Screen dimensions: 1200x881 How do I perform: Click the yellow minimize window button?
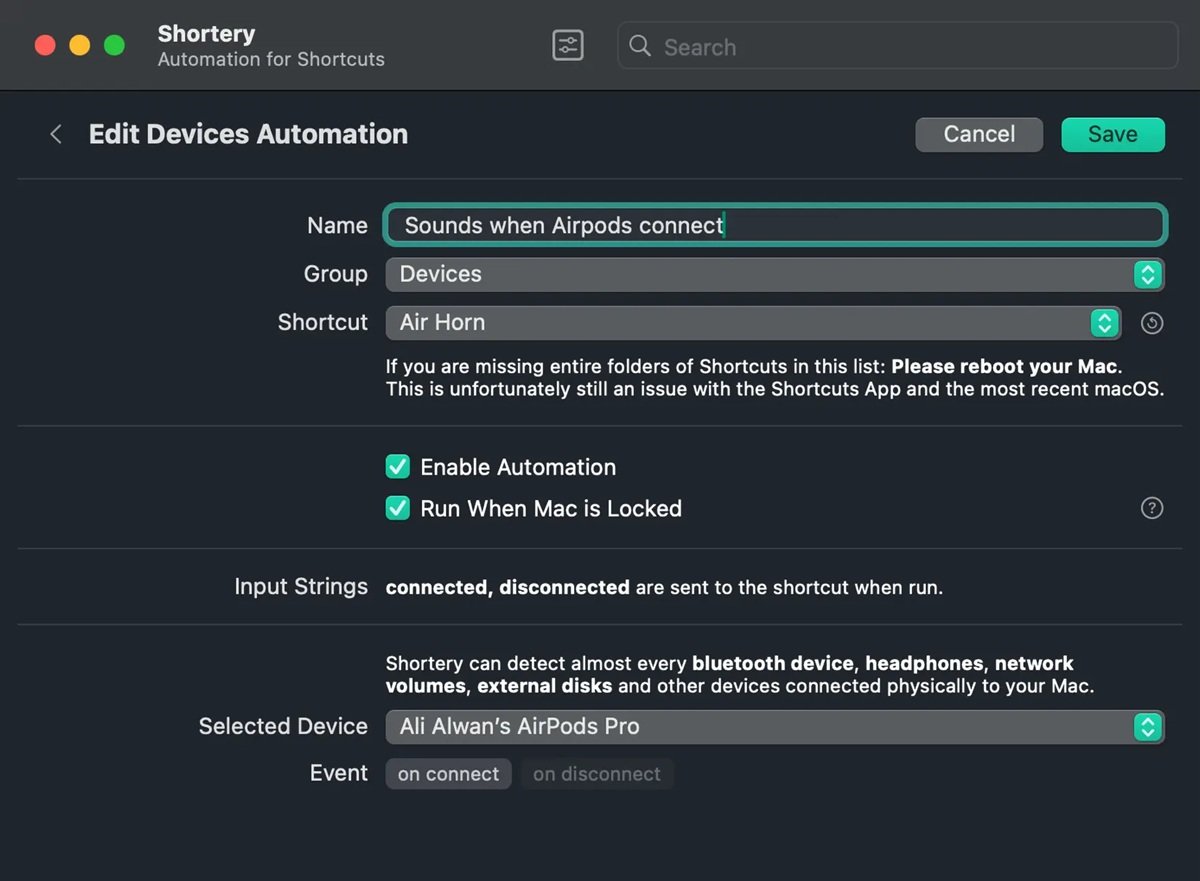(79, 45)
